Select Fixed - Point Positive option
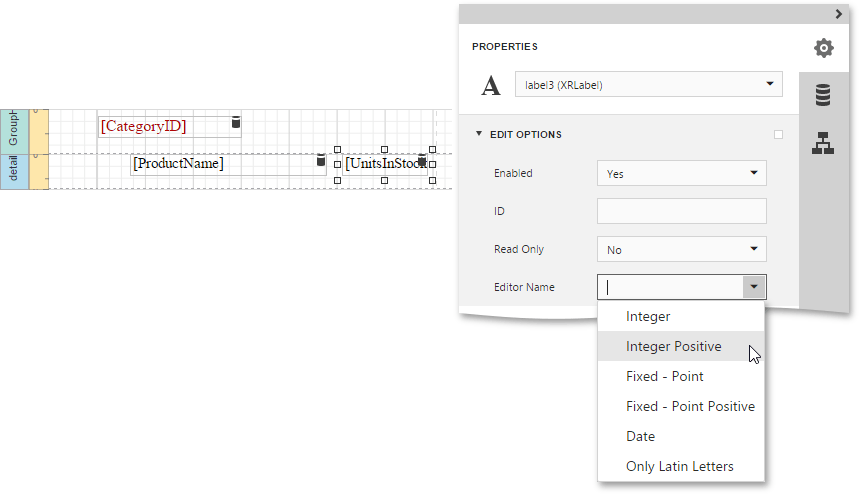 [681, 406]
